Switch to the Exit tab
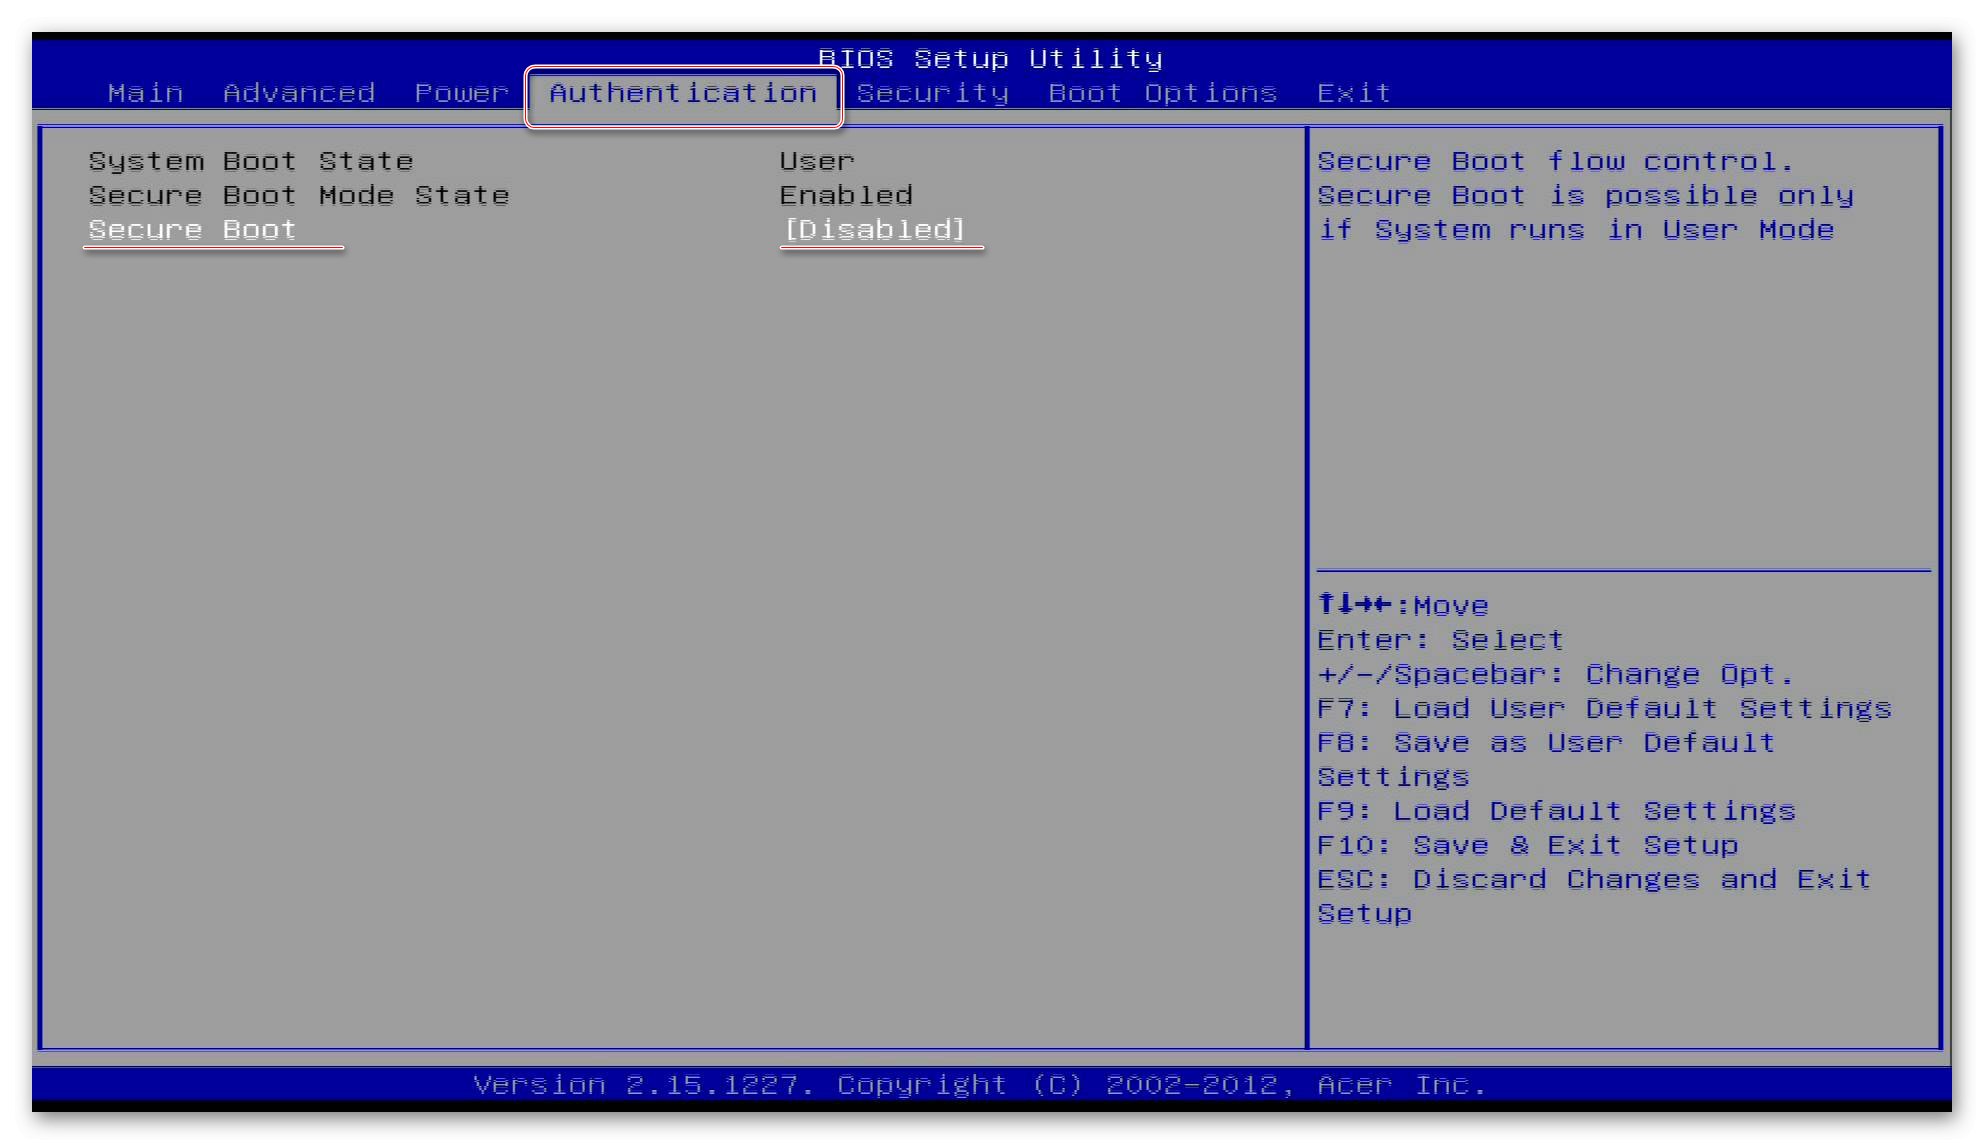The width and height of the screenshot is (1984, 1144). (x=1353, y=93)
